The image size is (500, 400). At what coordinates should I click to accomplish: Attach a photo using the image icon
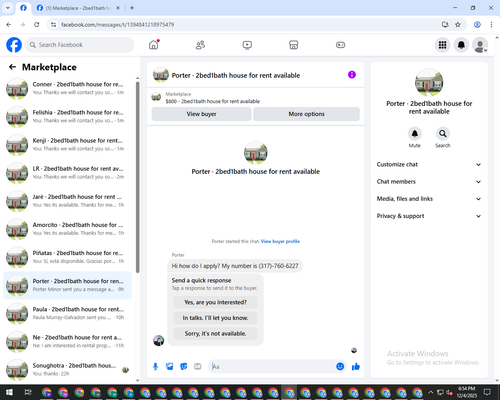pos(170,367)
